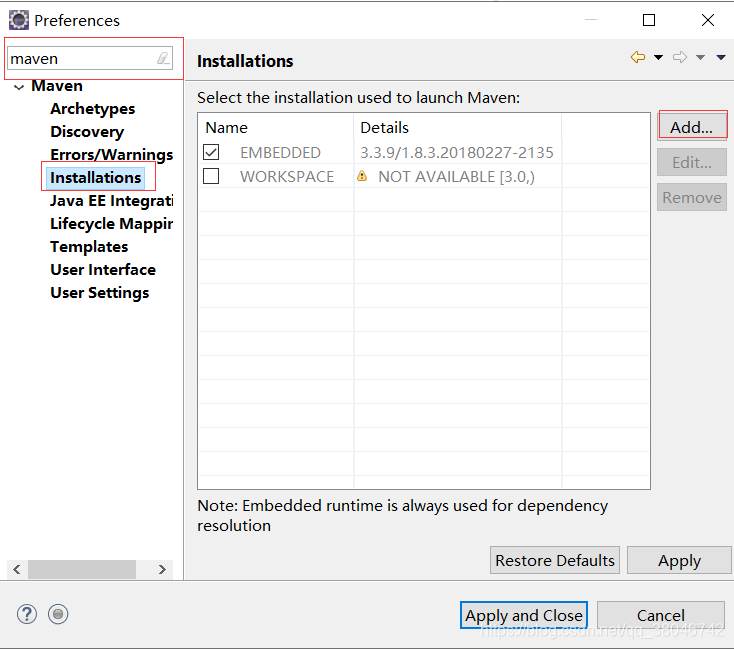
Task: Click the import/export preferences round icon
Action: (x=58, y=614)
